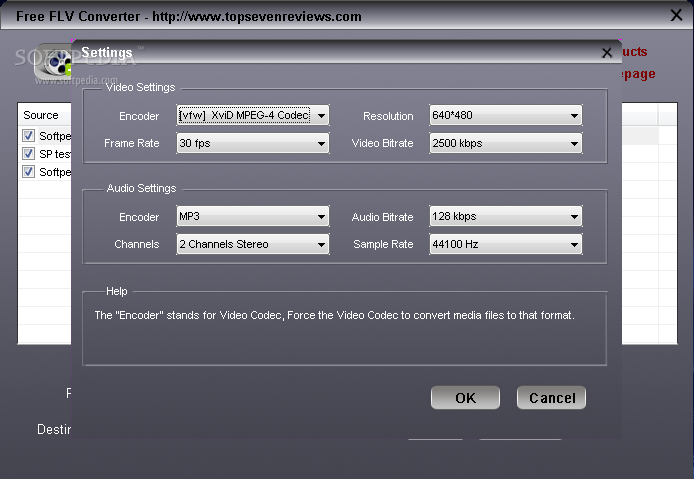Open the video Encoder dropdown
This screenshot has height=479, width=694.
coord(253,116)
